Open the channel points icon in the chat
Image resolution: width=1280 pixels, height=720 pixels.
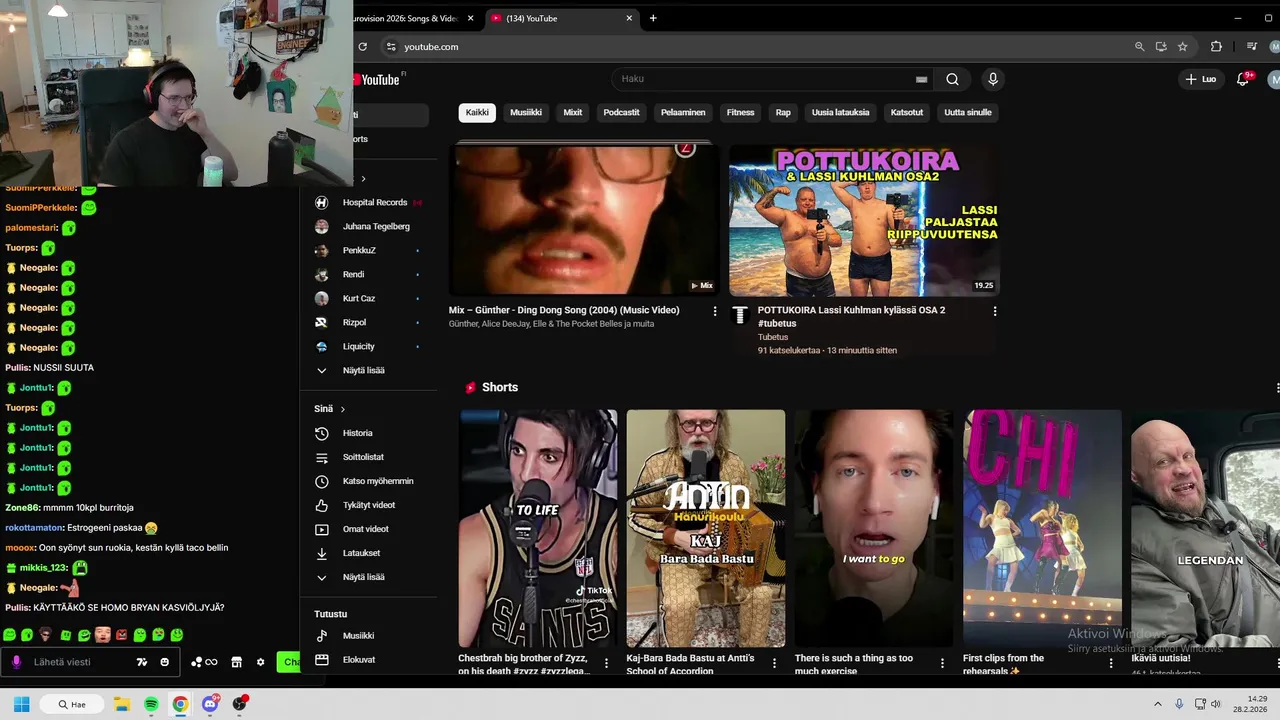point(204,662)
